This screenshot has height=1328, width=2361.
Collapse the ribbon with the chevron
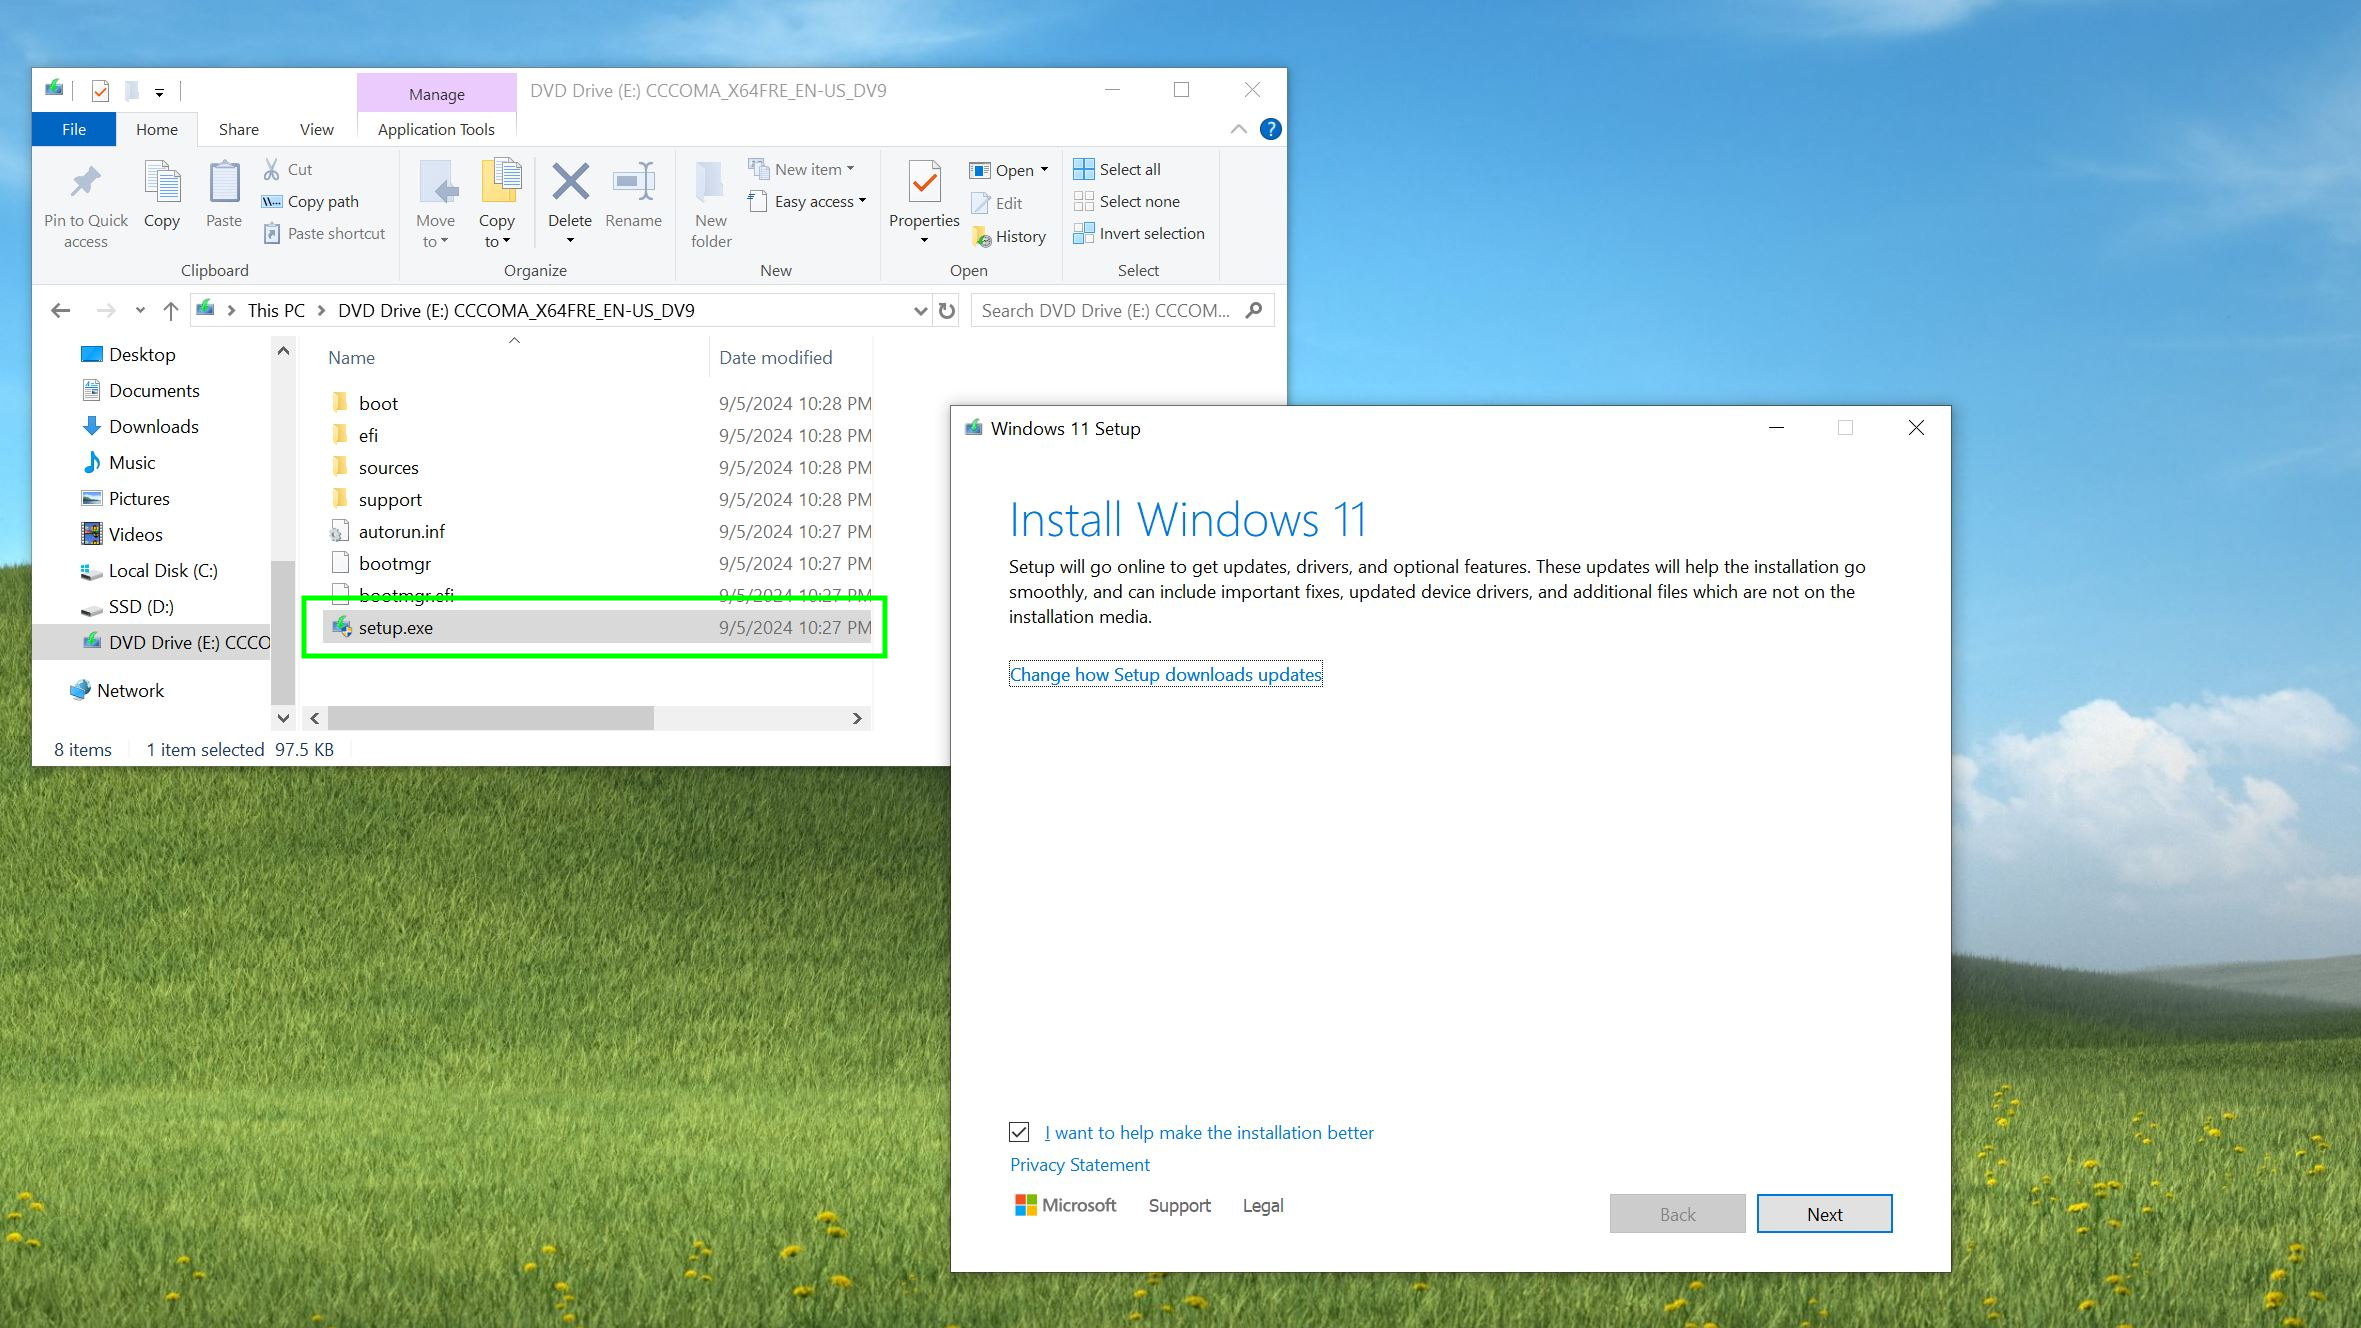[1238, 129]
